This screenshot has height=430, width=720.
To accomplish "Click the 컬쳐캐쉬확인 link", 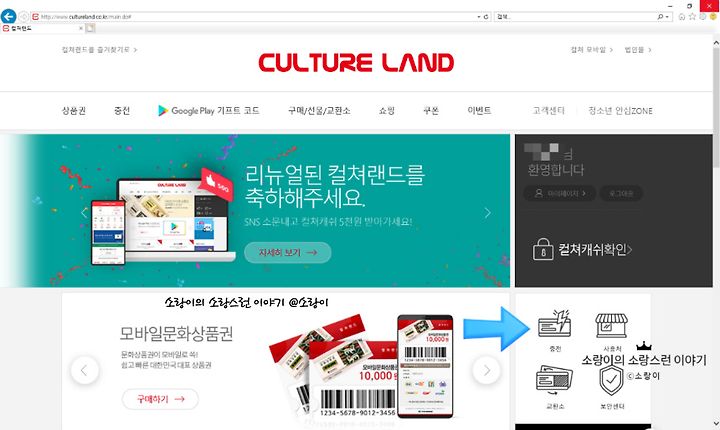I will click(595, 249).
